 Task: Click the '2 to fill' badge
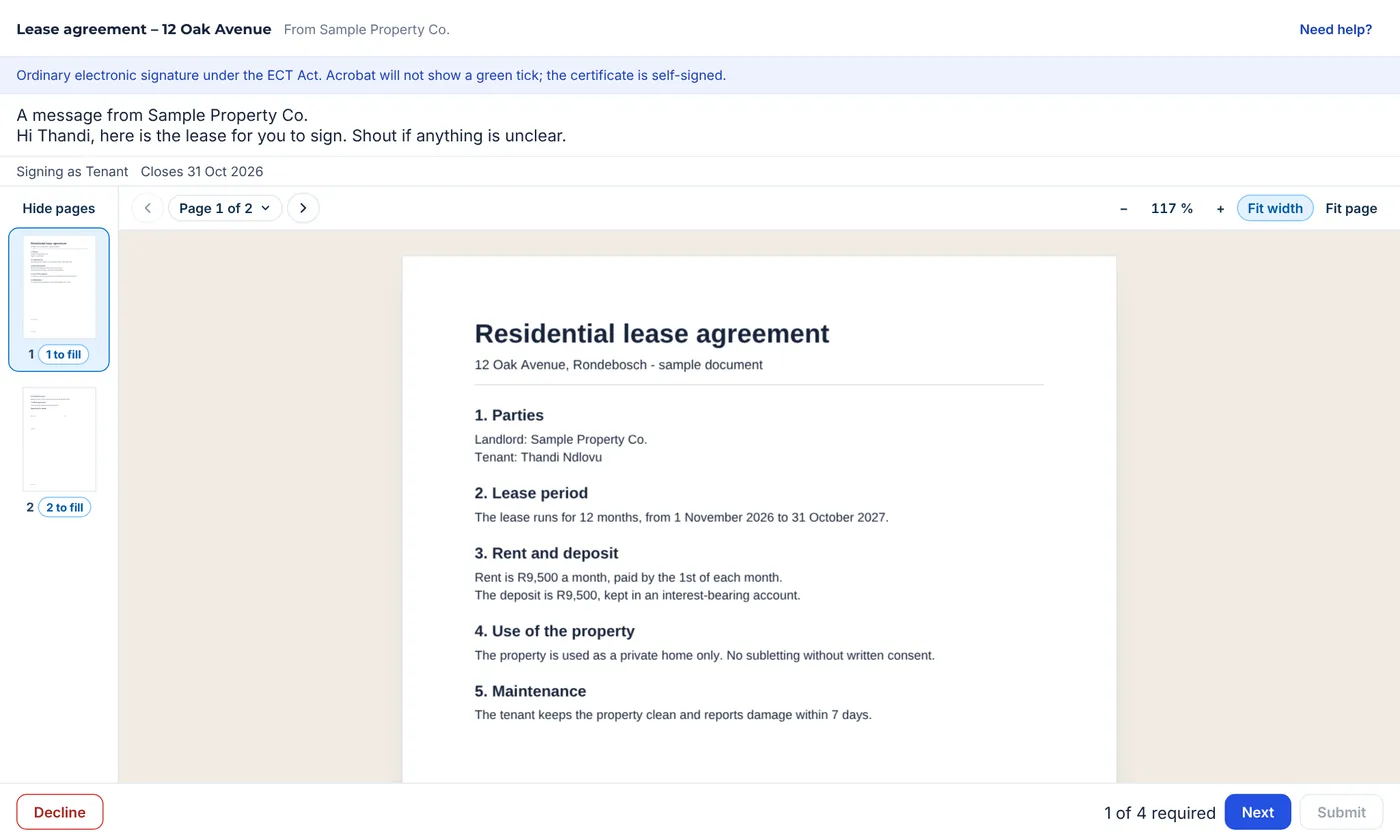click(64, 507)
